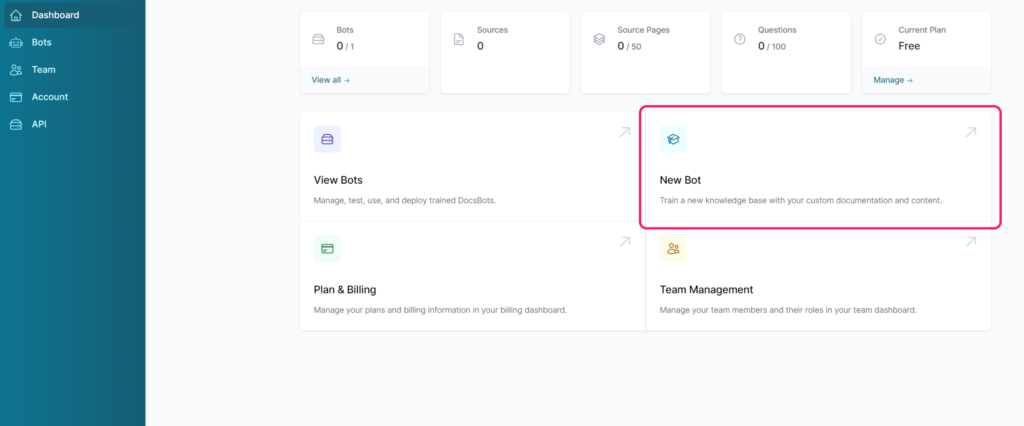Click the Source Pages layers icon
The image size is (1024, 426).
pos(599,39)
